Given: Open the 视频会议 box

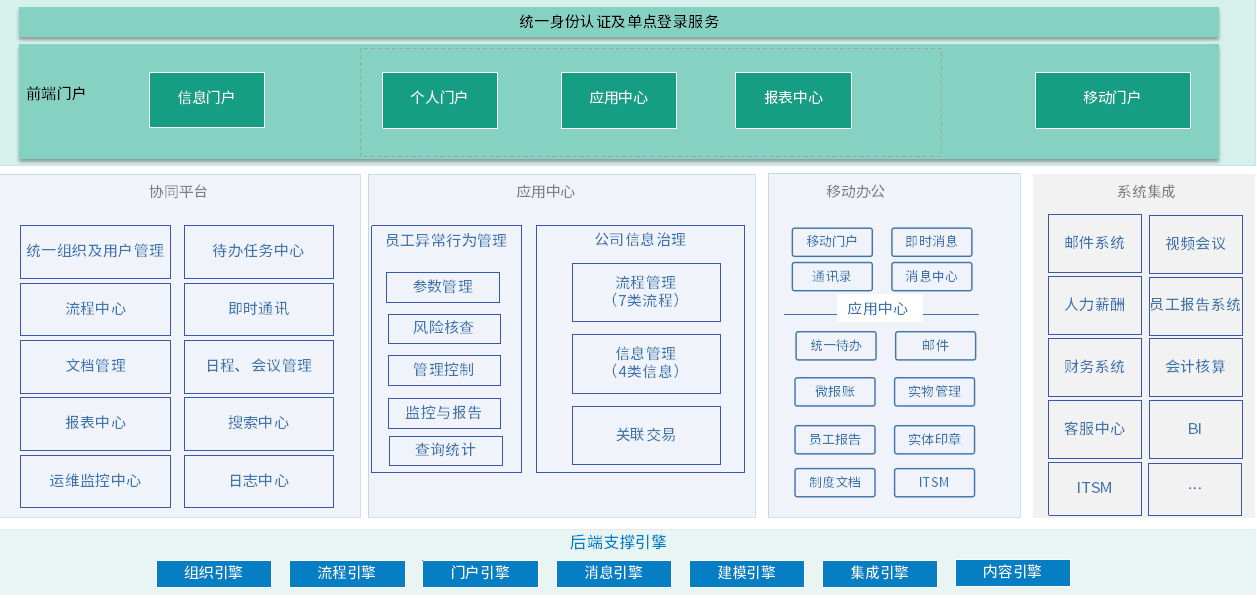Looking at the screenshot, I should [1196, 245].
